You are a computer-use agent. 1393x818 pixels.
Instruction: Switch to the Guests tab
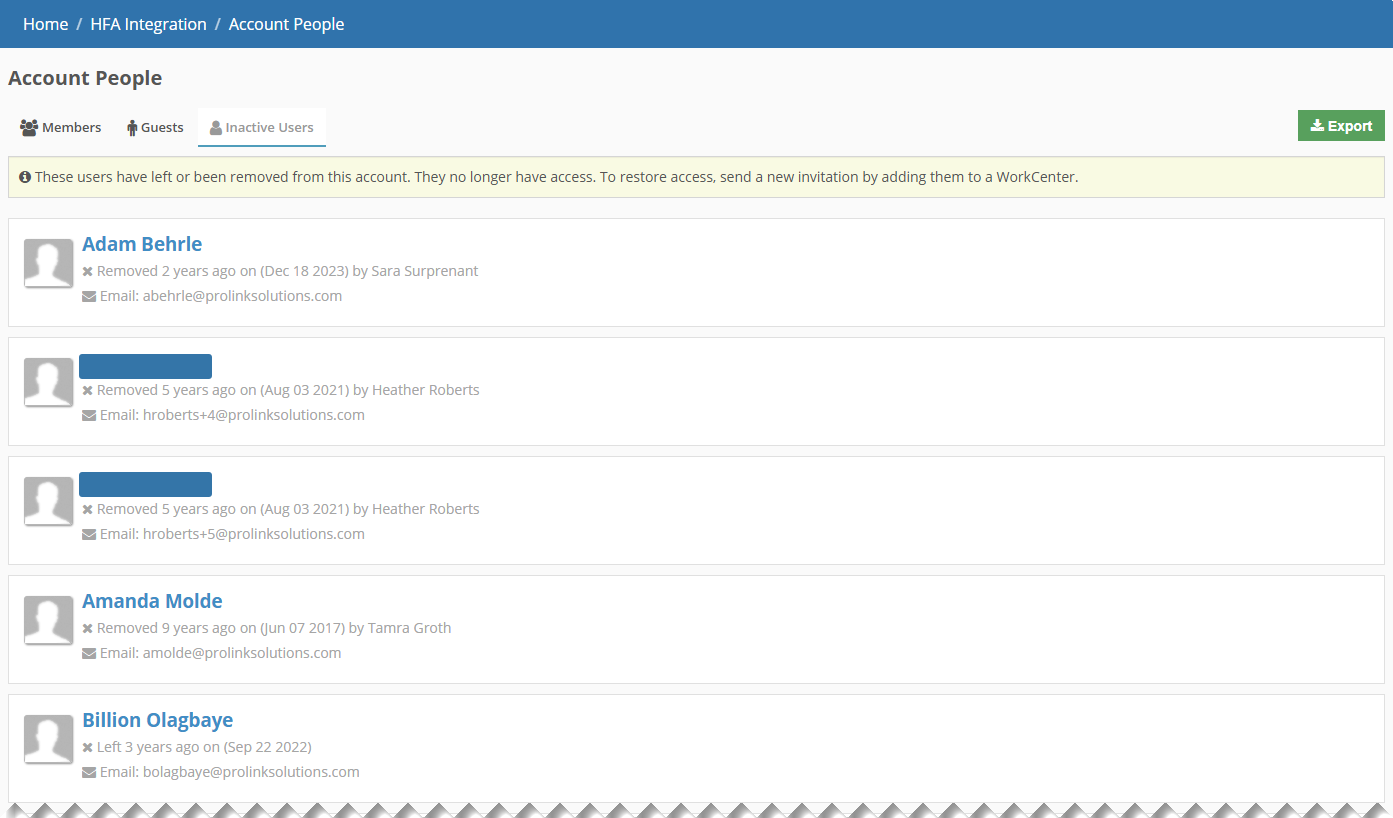coord(155,127)
